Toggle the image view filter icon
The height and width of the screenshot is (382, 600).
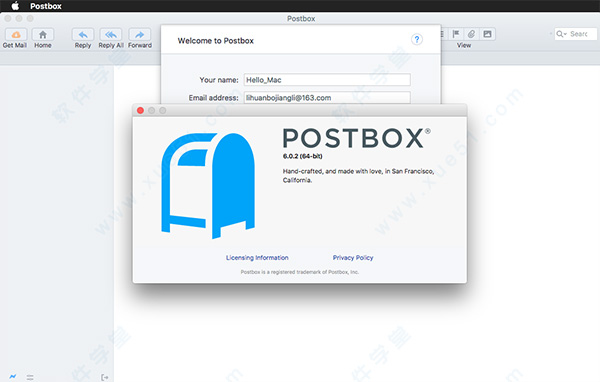point(487,34)
